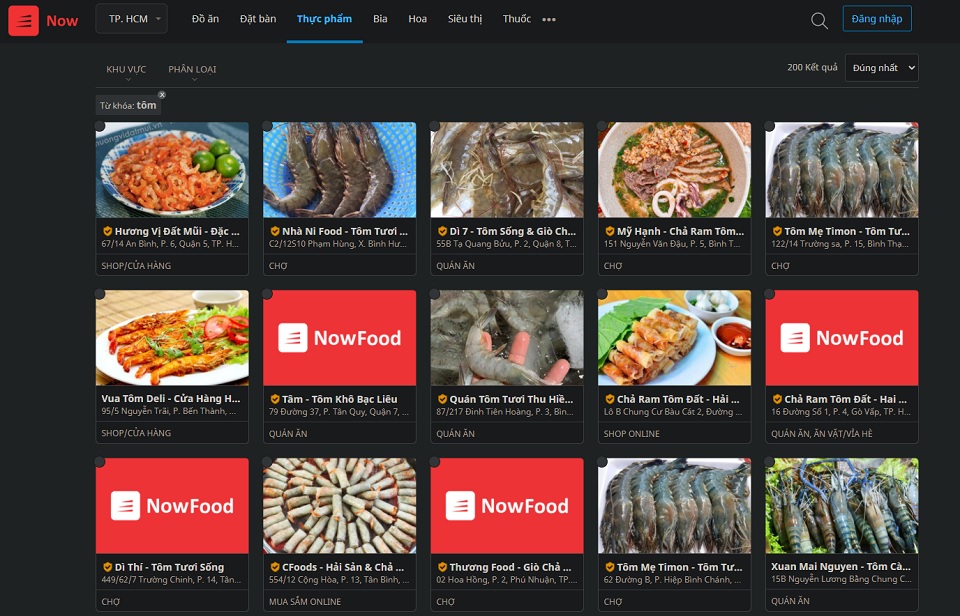Click spring rolls photo of Chả Ram Tôm Đất Bàu Cát

pos(675,337)
